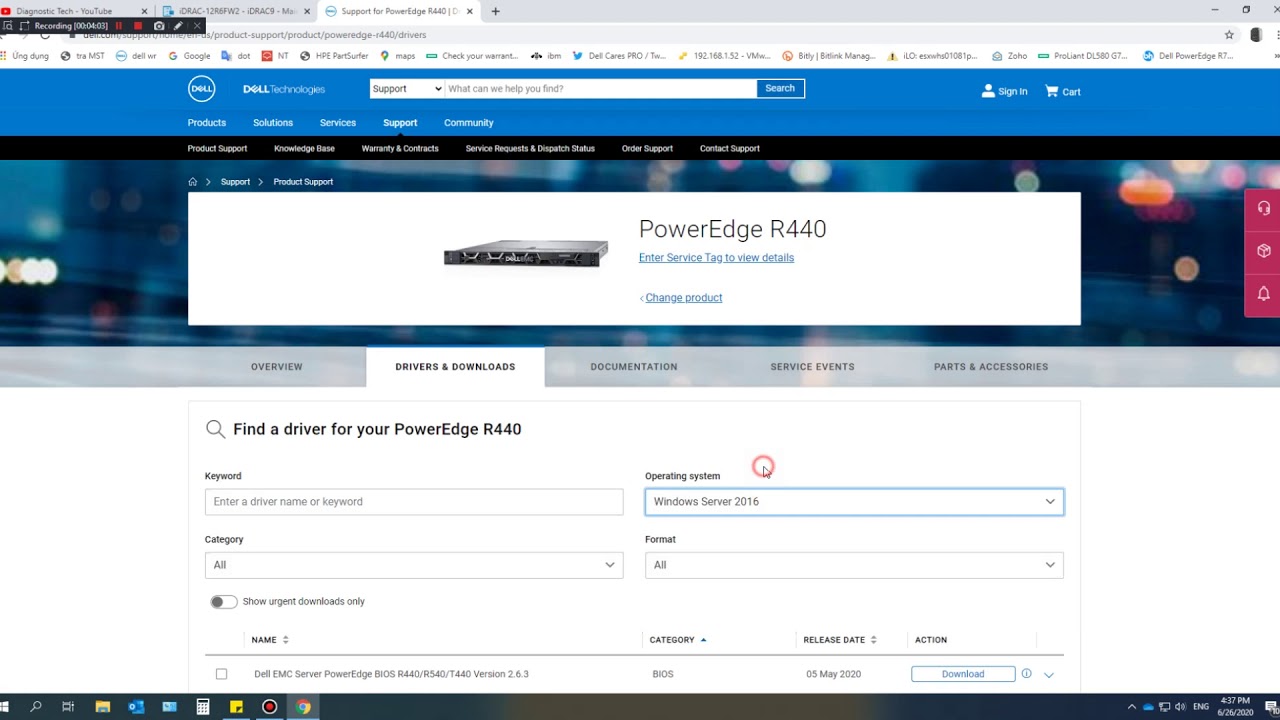Toggle Show urgent downloads only switch
The image size is (1280, 720).
coord(223,602)
